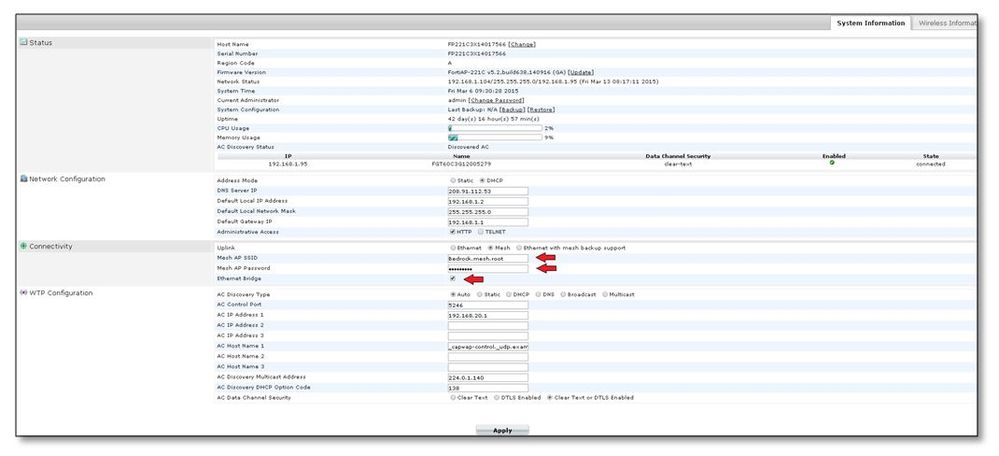Click the Status section icon
999x456 pixels.
[x=23, y=43]
